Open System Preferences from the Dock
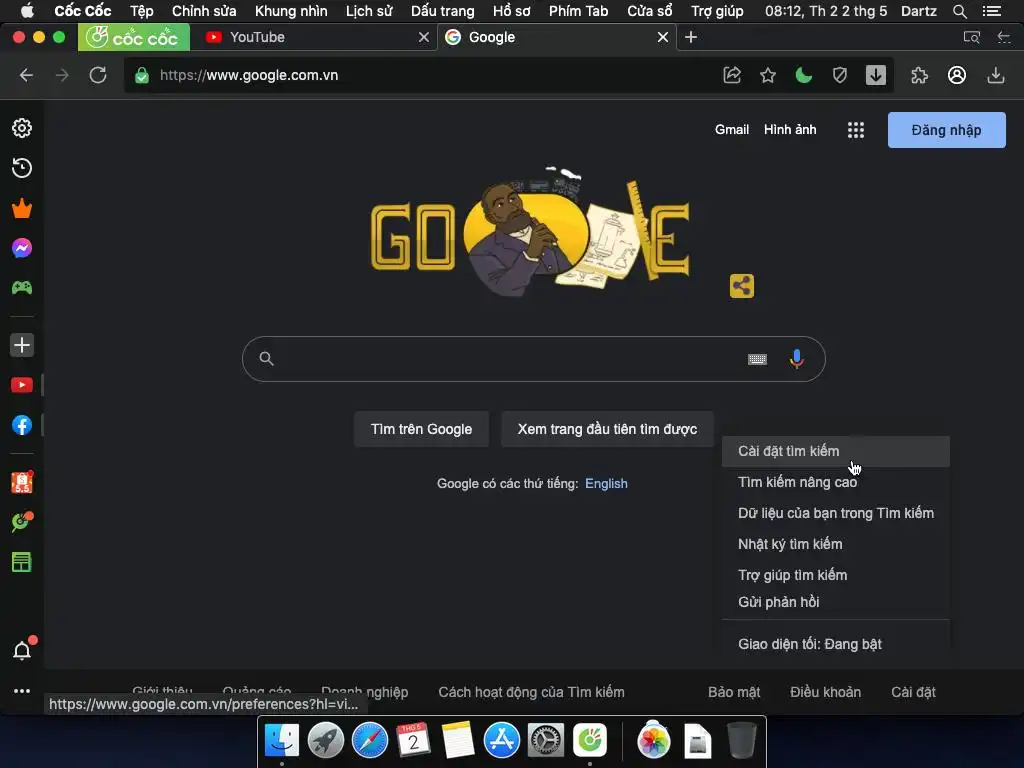 (x=546, y=741)
